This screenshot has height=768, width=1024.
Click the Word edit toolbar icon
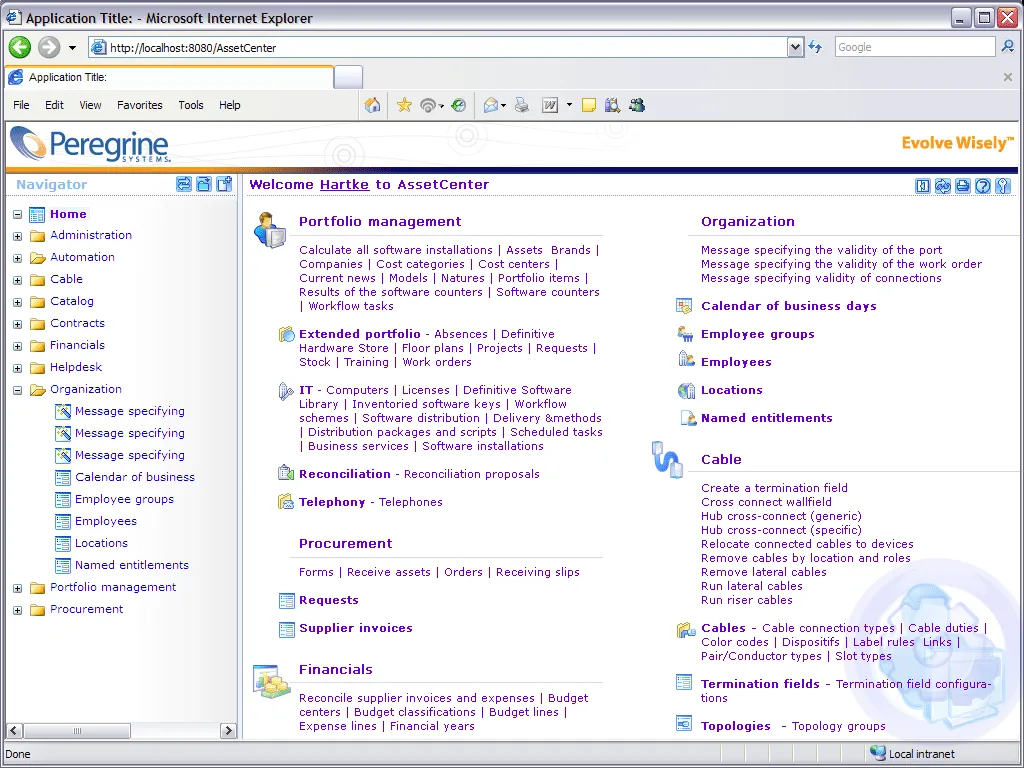tap(550, 105)
